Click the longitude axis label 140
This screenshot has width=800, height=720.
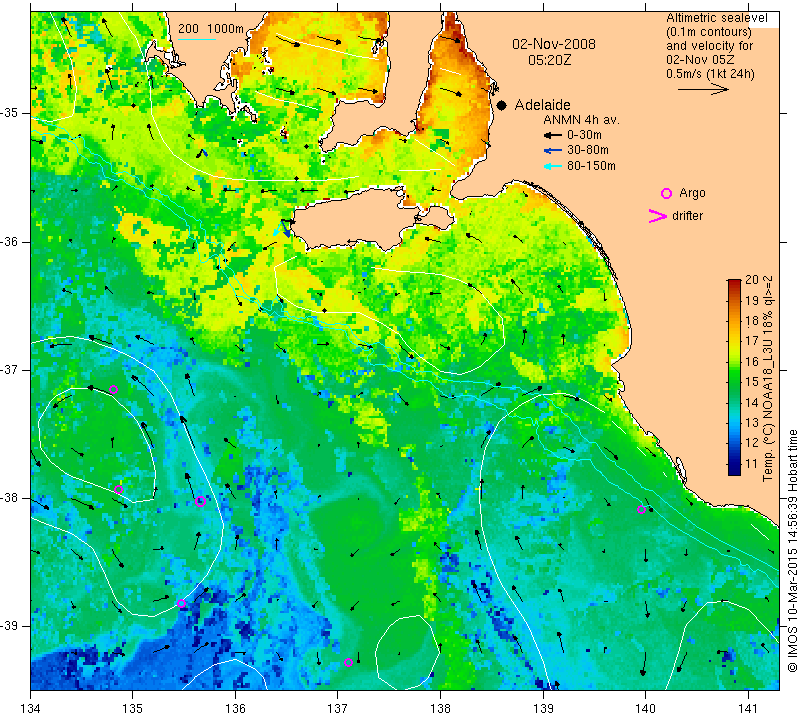[645, 708]
